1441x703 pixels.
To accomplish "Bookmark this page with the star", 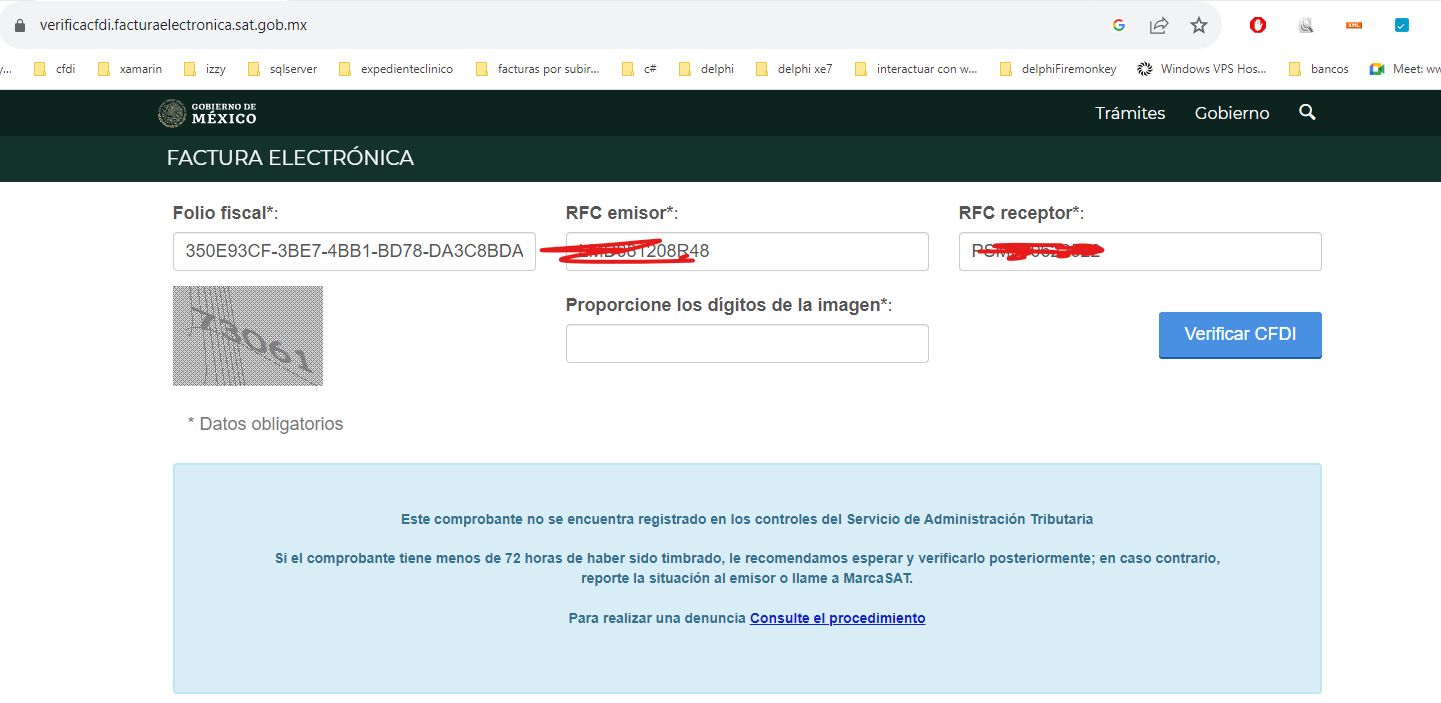I will coord(1199,25).
